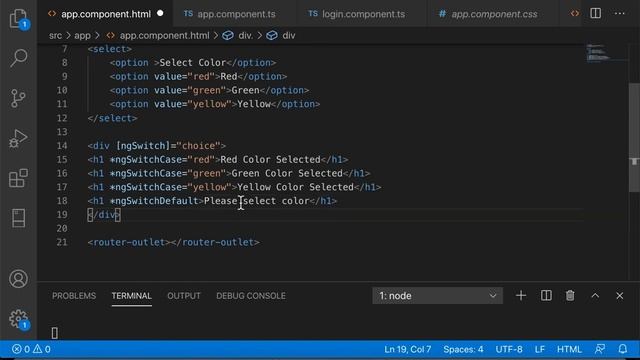The image size is (640, 360).
Task: Switch to app.component.ts tab
Action: (x=236, y=14)
